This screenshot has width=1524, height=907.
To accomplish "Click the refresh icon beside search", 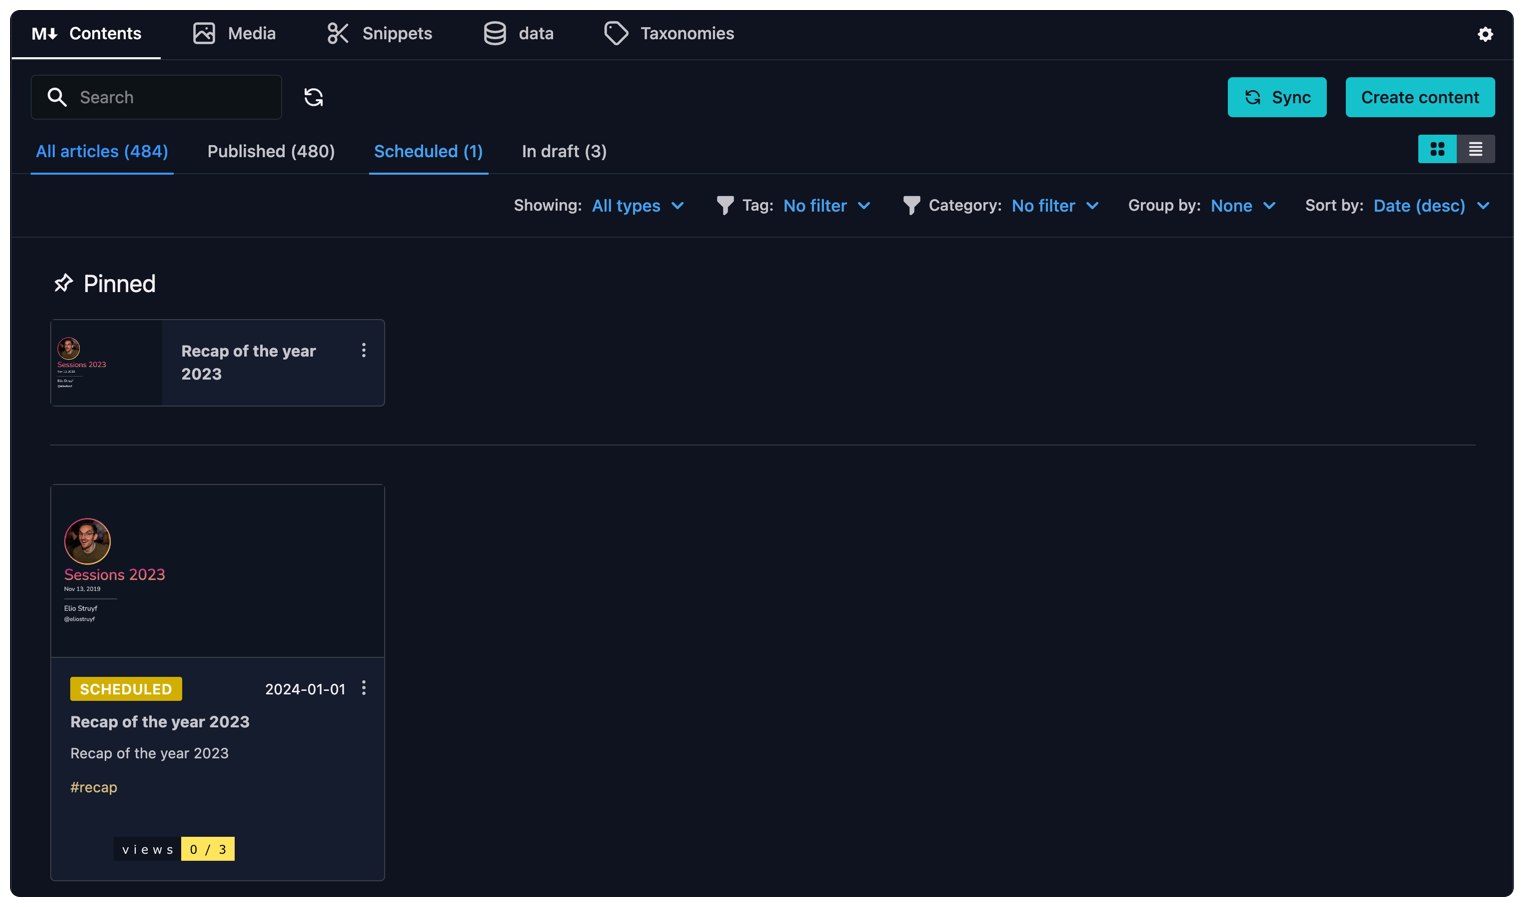I will pos(313,97).
